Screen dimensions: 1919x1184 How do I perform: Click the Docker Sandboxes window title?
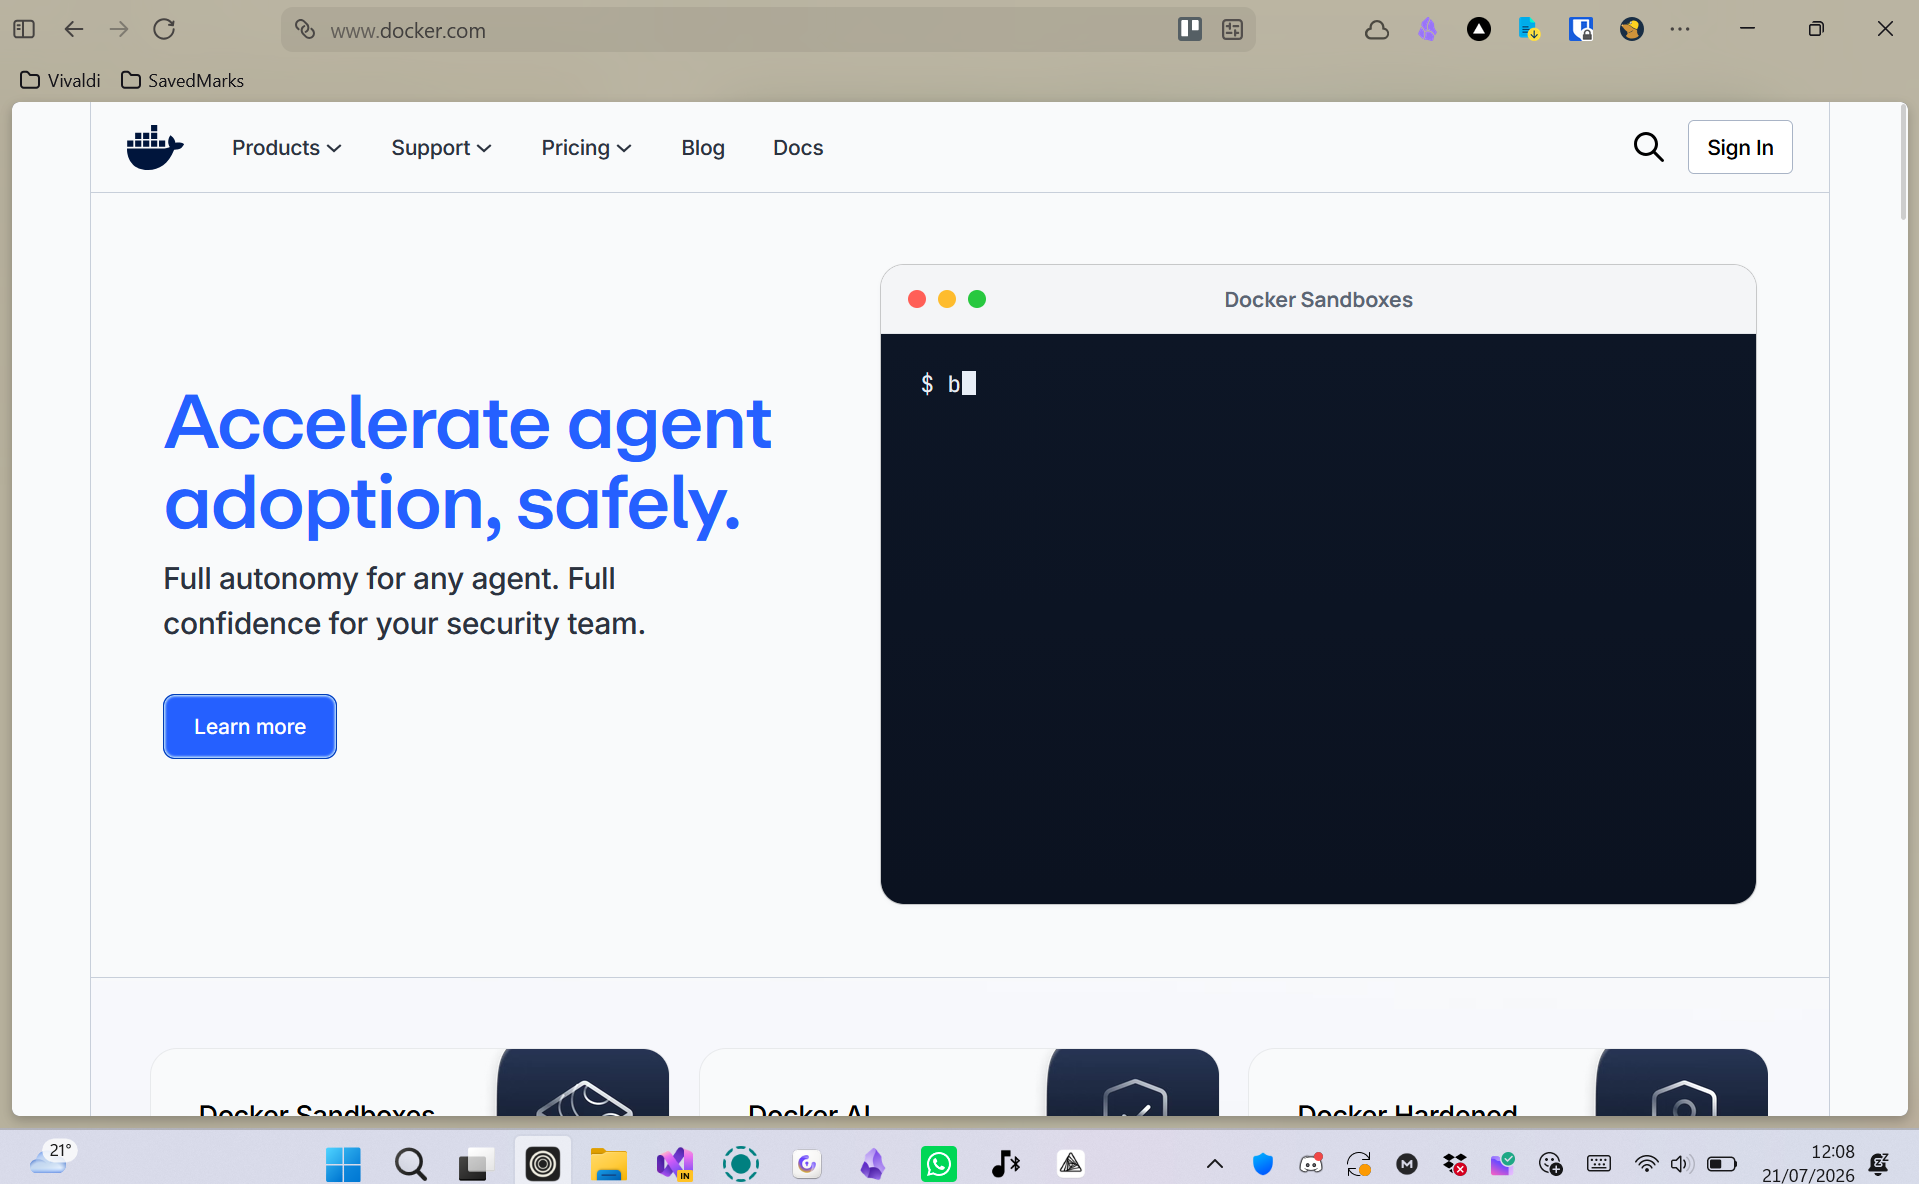[x=1318, y=300]
